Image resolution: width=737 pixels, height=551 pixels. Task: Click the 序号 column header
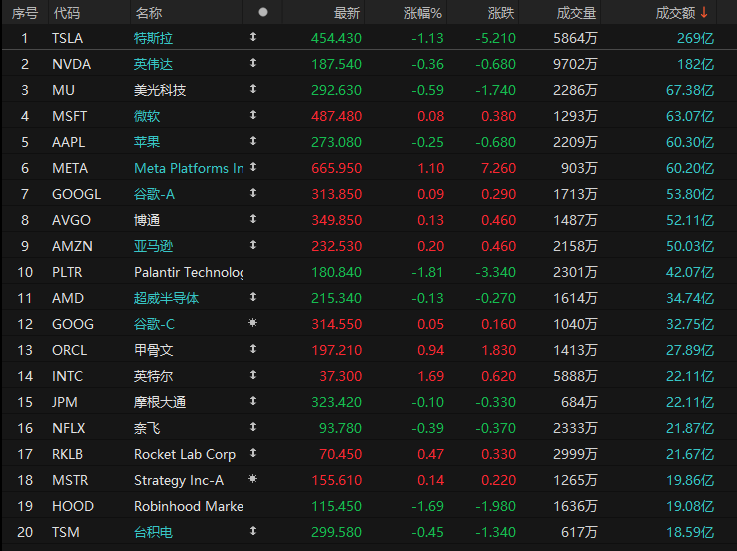24,13
